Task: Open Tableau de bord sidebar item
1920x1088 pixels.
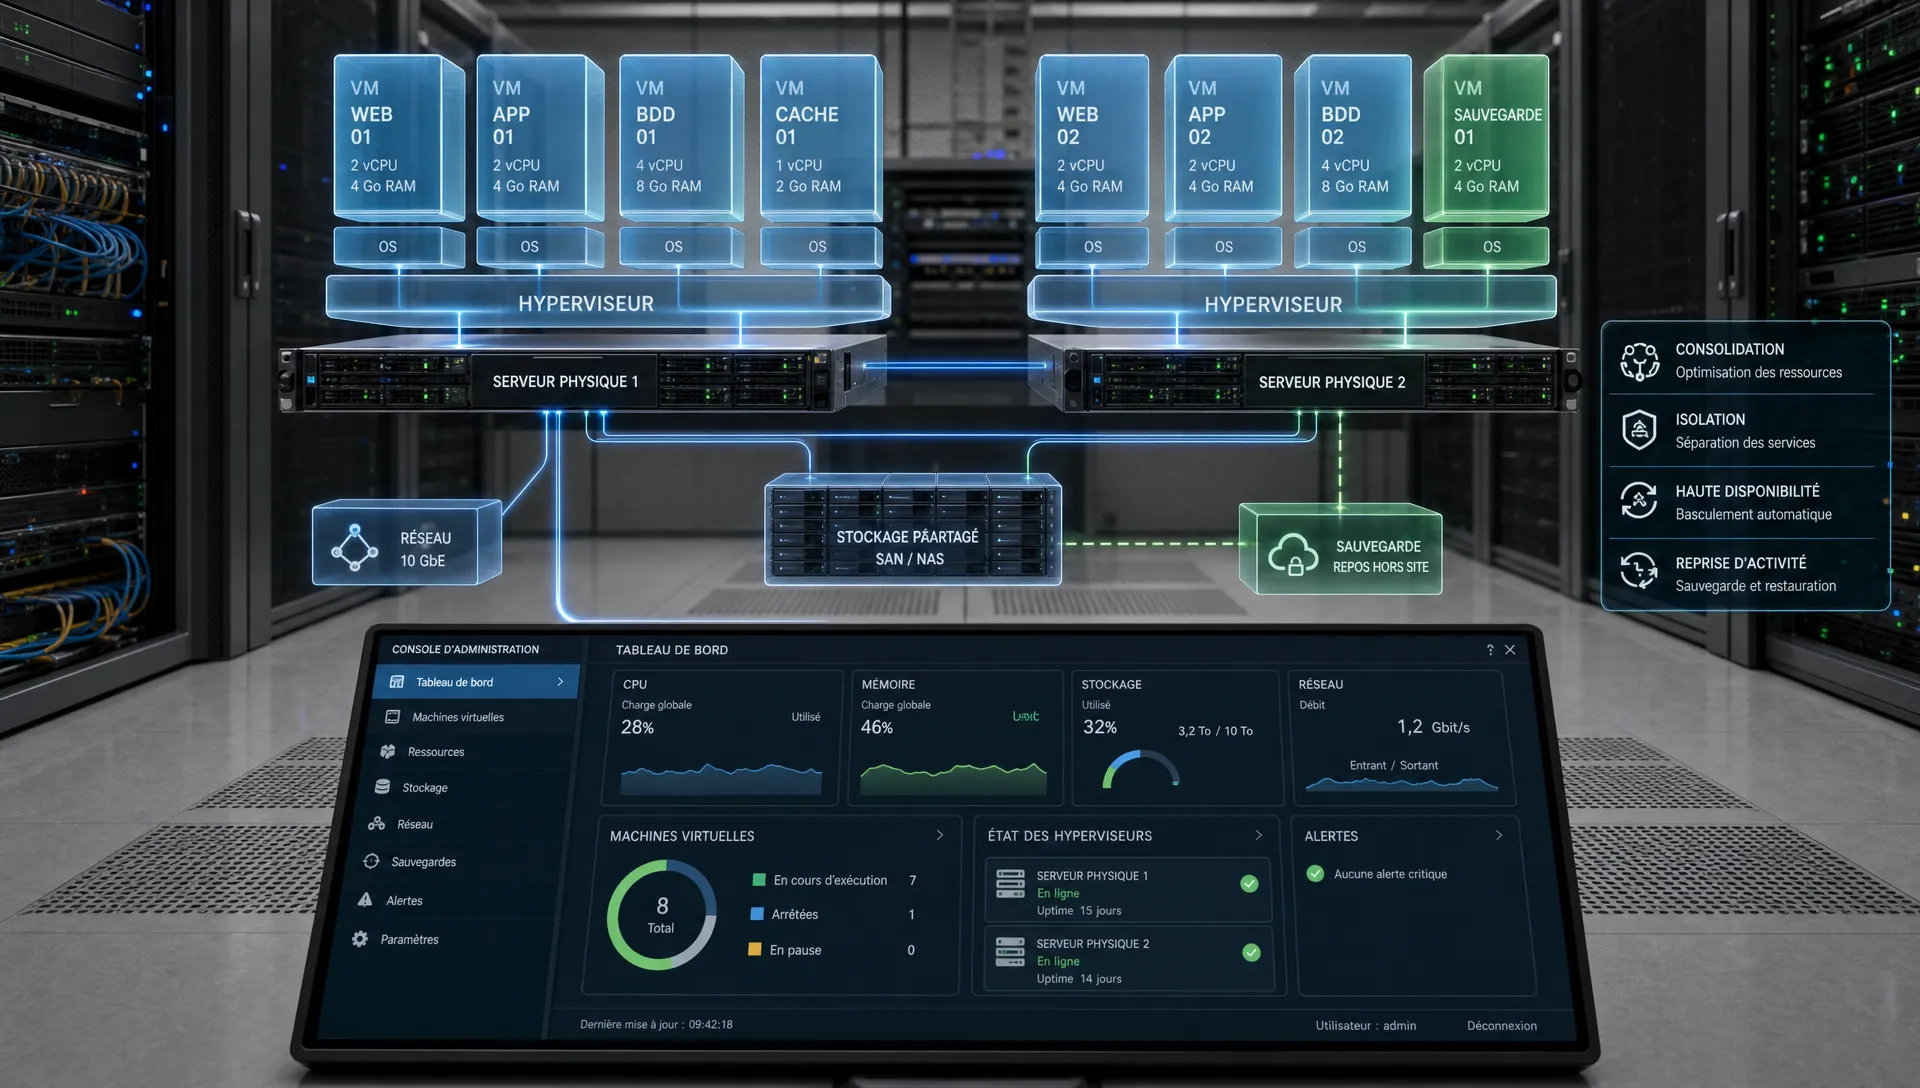Action: [x=476, y=682]
